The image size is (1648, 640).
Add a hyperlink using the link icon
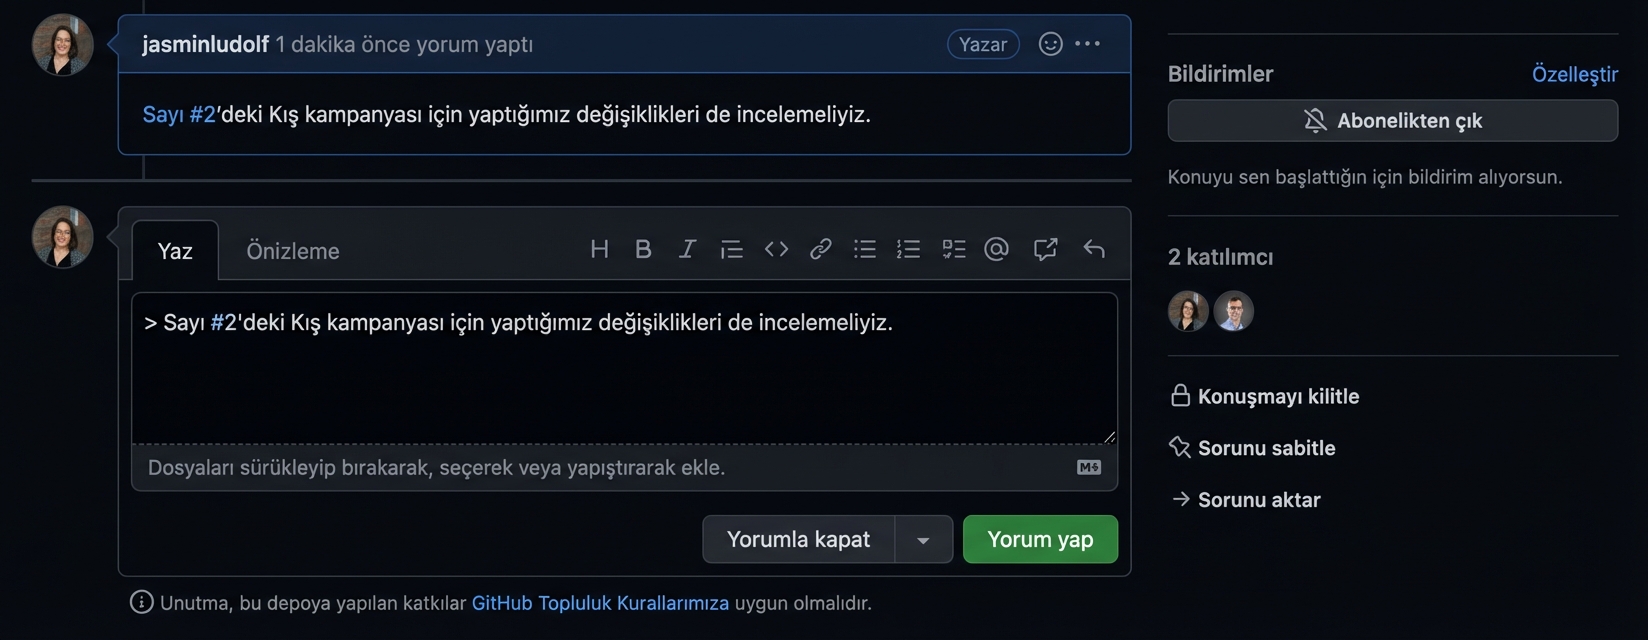821,249
